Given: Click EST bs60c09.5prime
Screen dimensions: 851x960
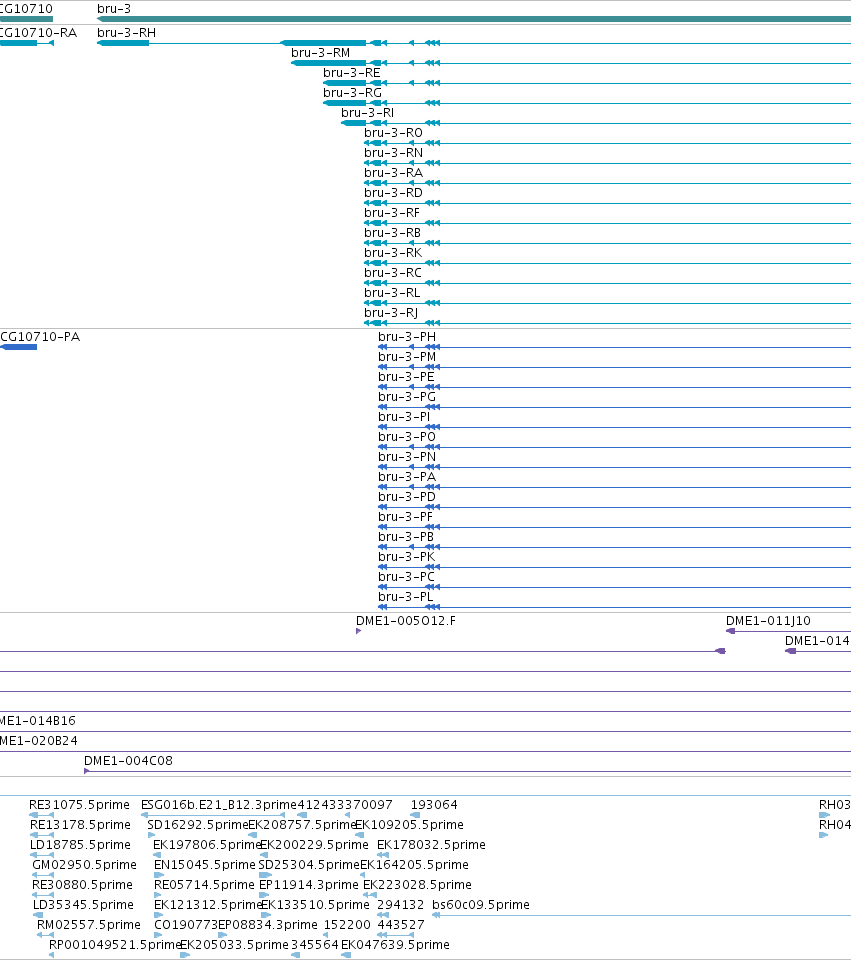Looking at the screenshot, I should point(481,905).
